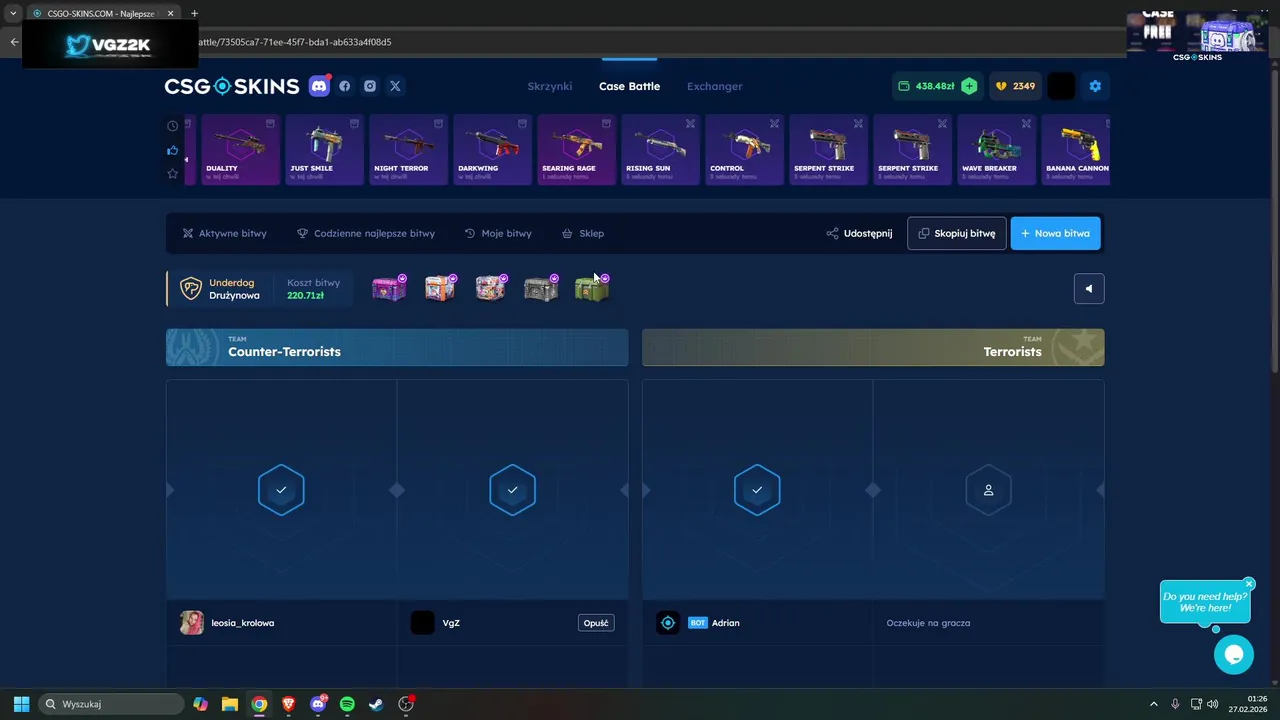1280x720 pixels.
Task: Click leosia_krolowa's ready checkmark hexagon
Action: coord(281,490)
